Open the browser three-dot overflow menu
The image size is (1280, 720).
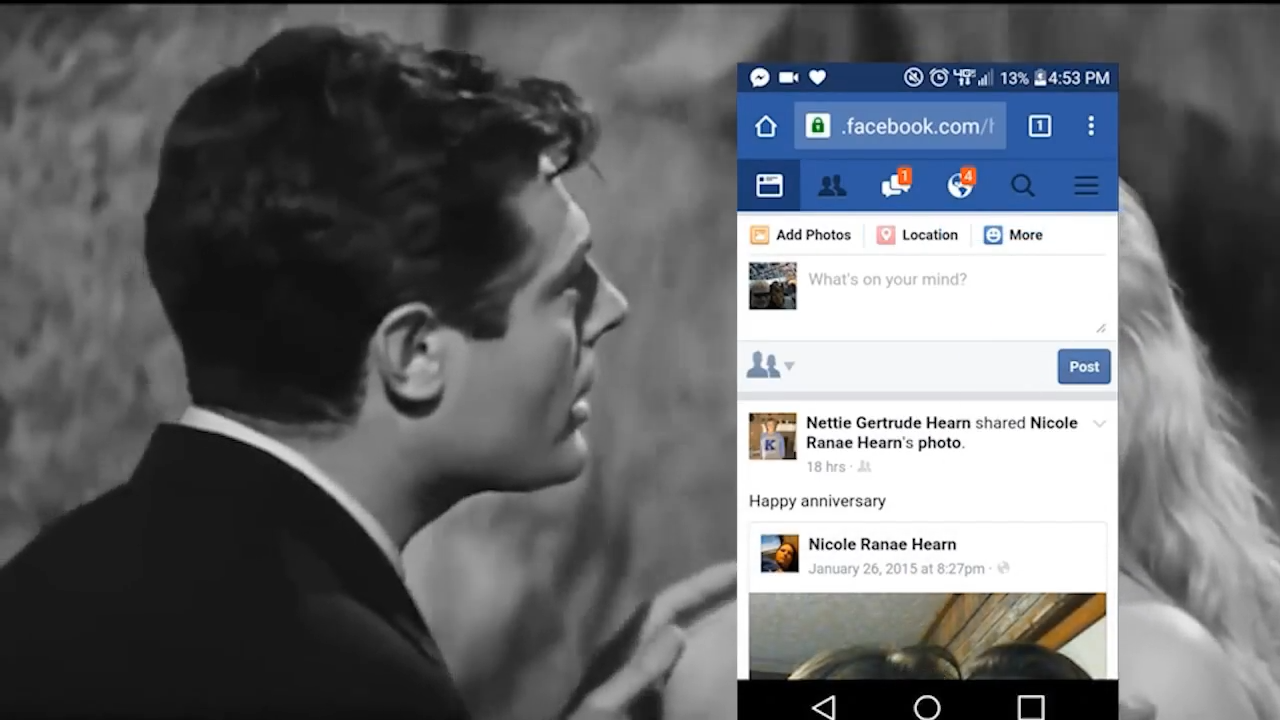1091,126
